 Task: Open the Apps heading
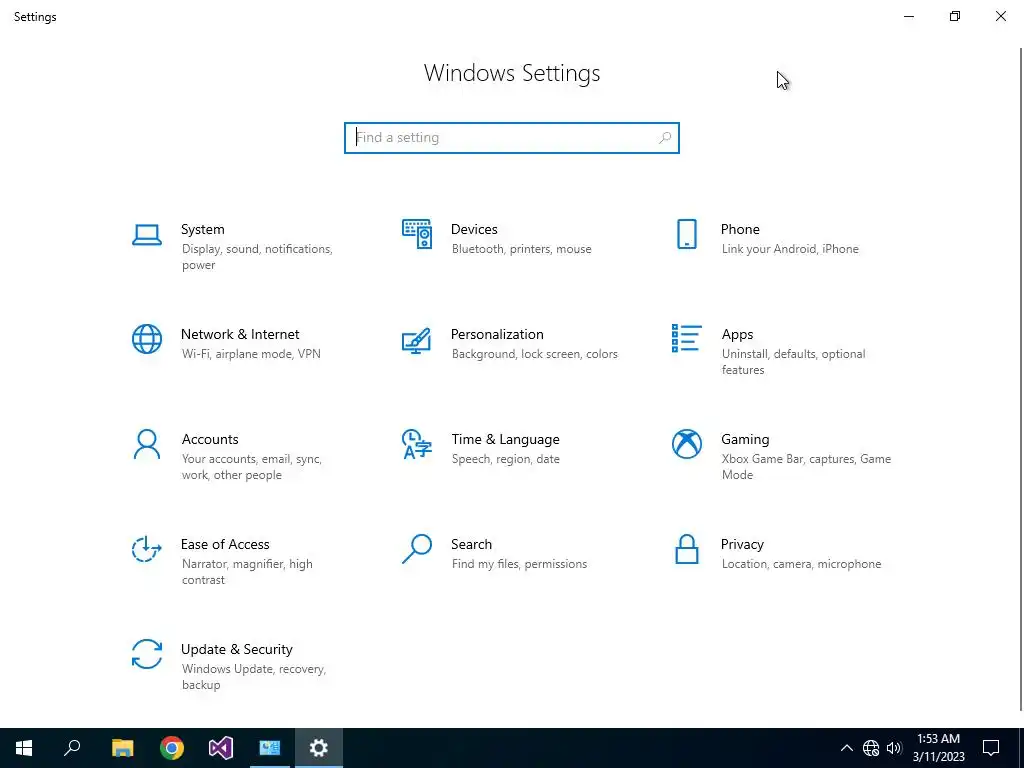737,334
